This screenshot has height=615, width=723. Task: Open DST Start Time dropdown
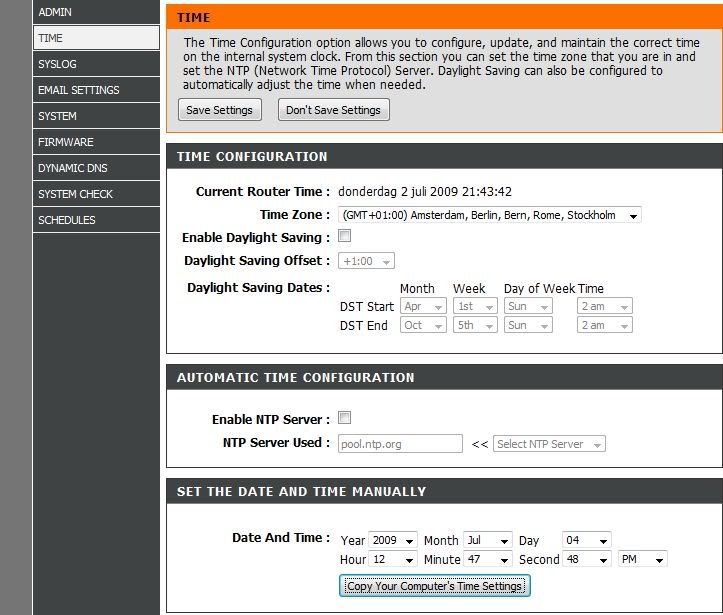(604, 306)
